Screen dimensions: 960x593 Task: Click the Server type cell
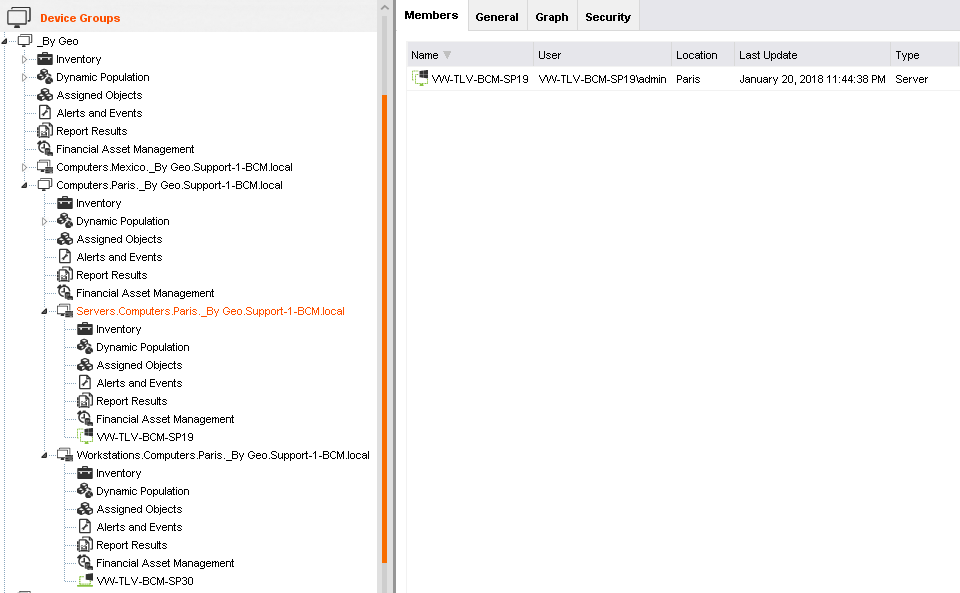pos(912,79)
